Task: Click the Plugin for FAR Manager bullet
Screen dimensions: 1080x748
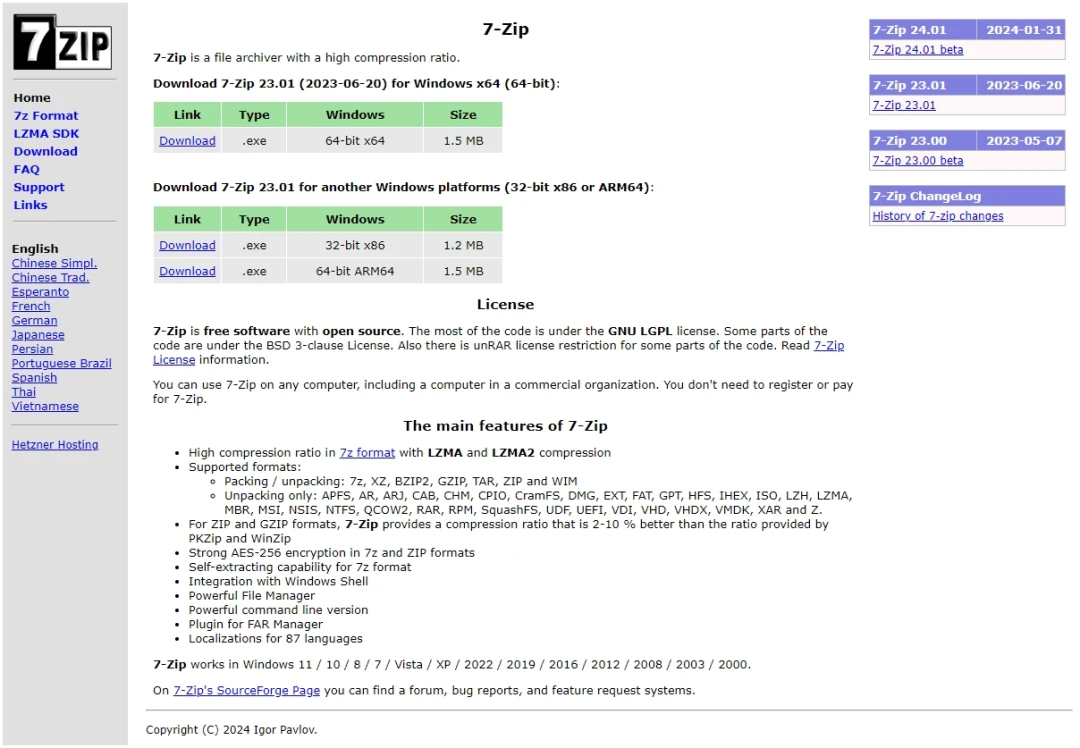Action: 256,625
